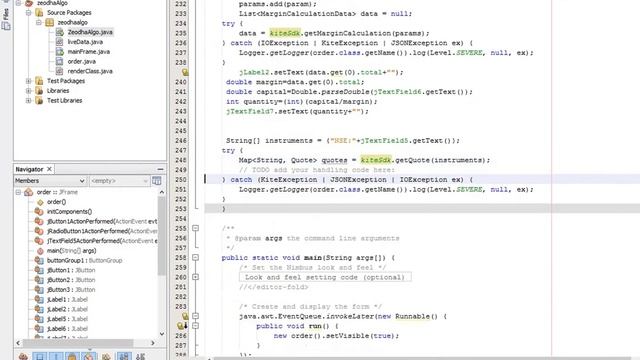This screenshot has width=640, height=360.
Task: Expand the Test Libraries node
Action: click(x=29, y=100)
